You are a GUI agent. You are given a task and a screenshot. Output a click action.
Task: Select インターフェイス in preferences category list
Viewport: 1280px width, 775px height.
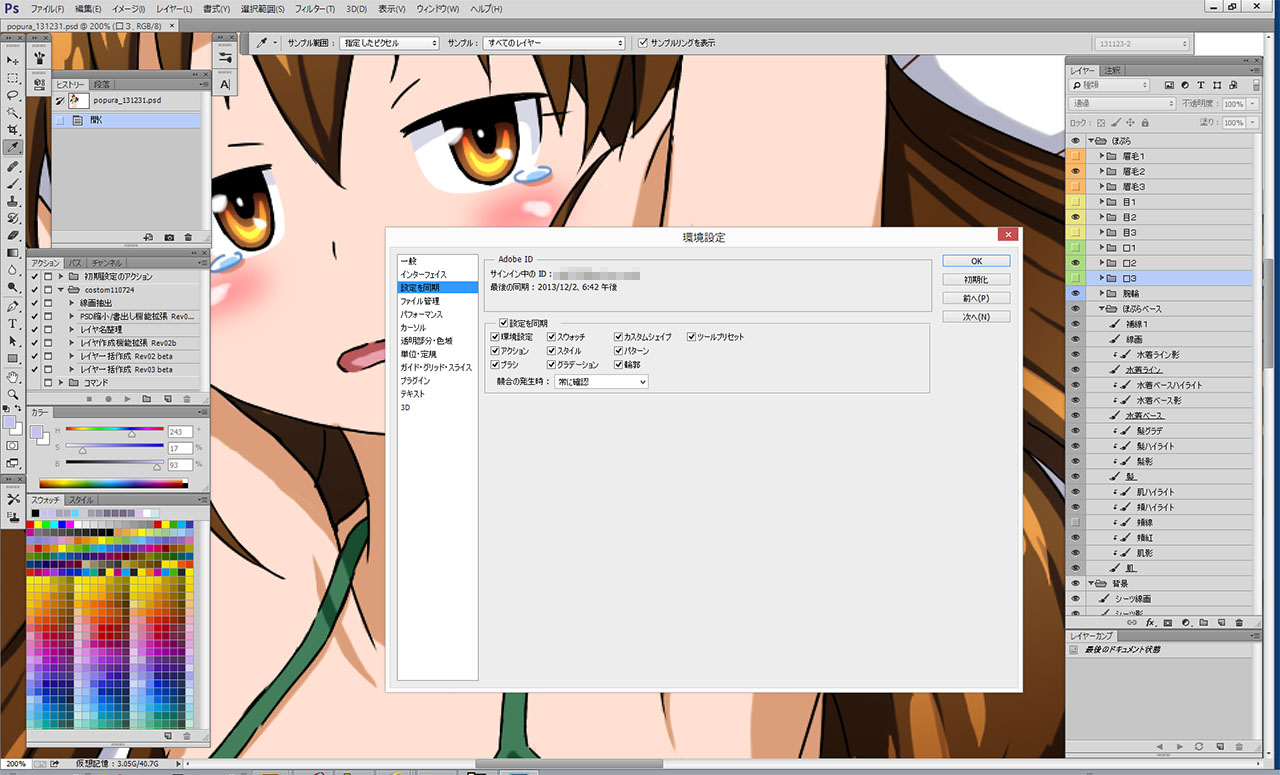[437, 274]
